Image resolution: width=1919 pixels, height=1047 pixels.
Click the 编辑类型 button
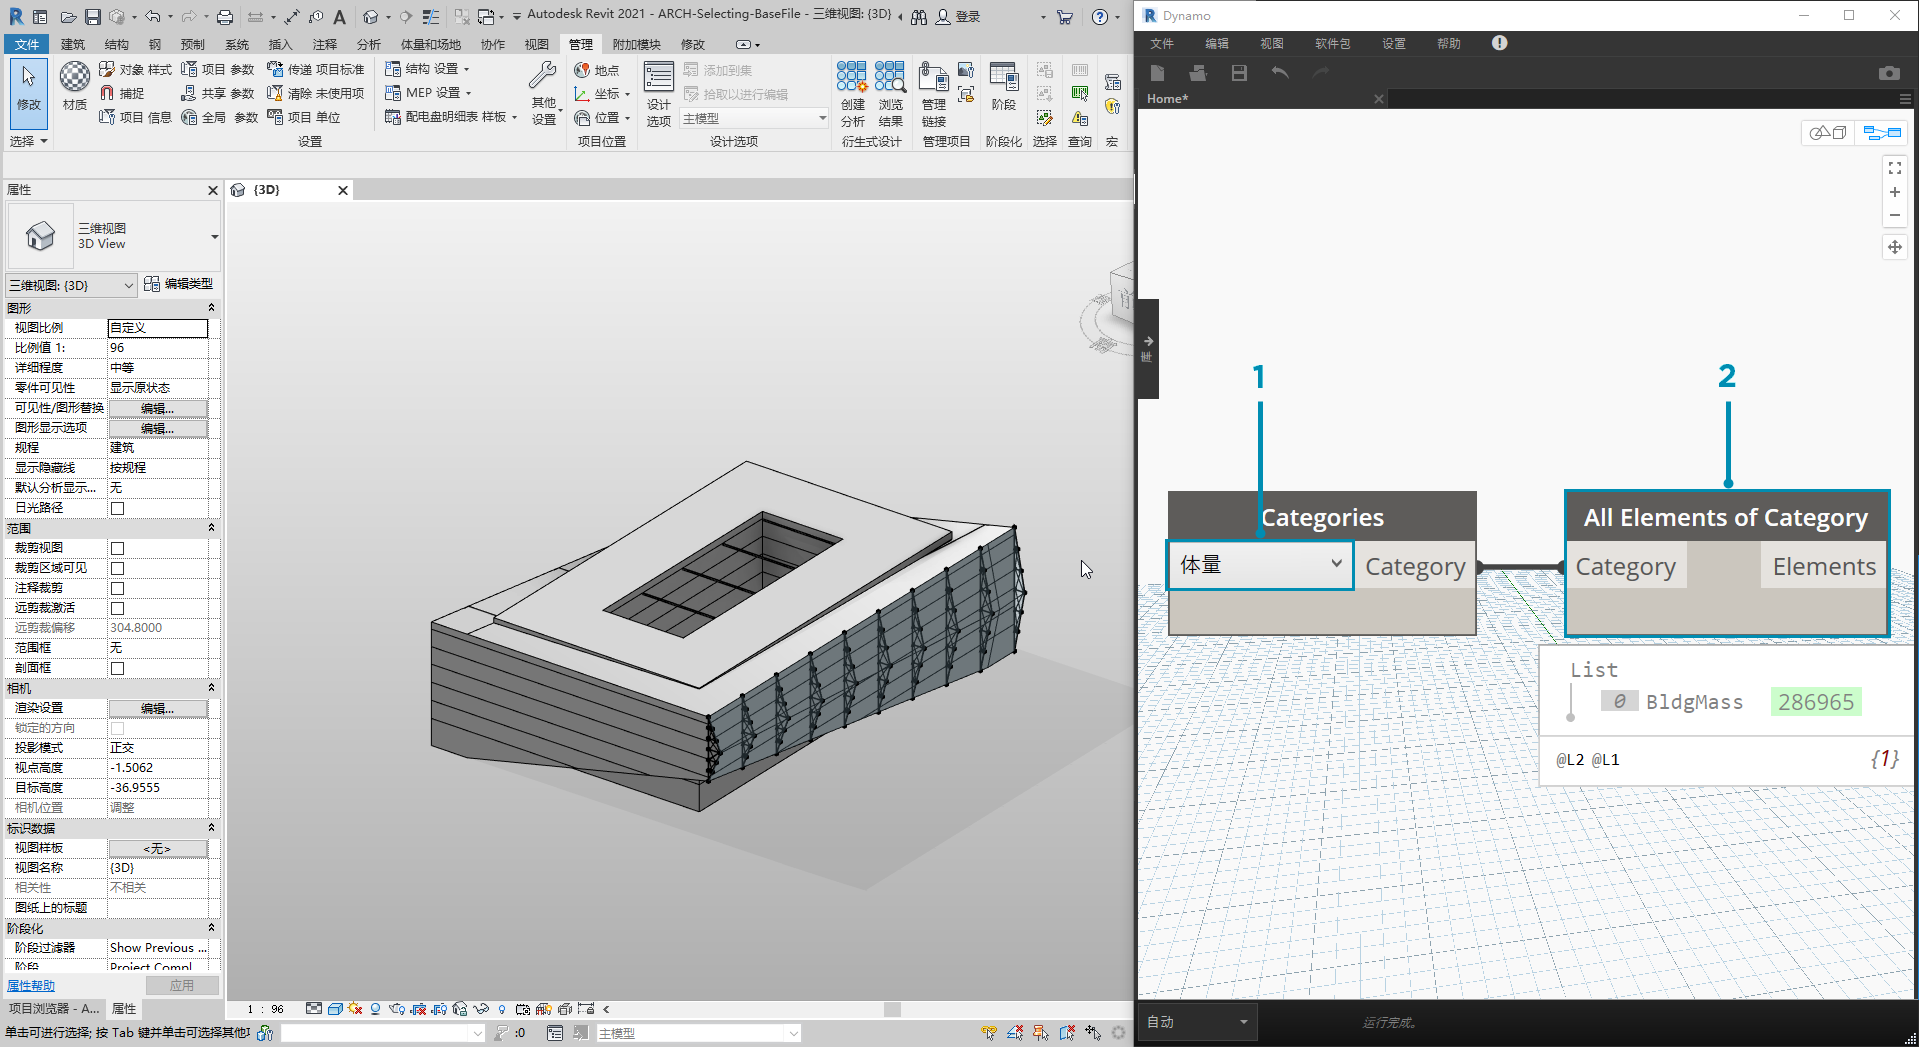click(179, 284)
